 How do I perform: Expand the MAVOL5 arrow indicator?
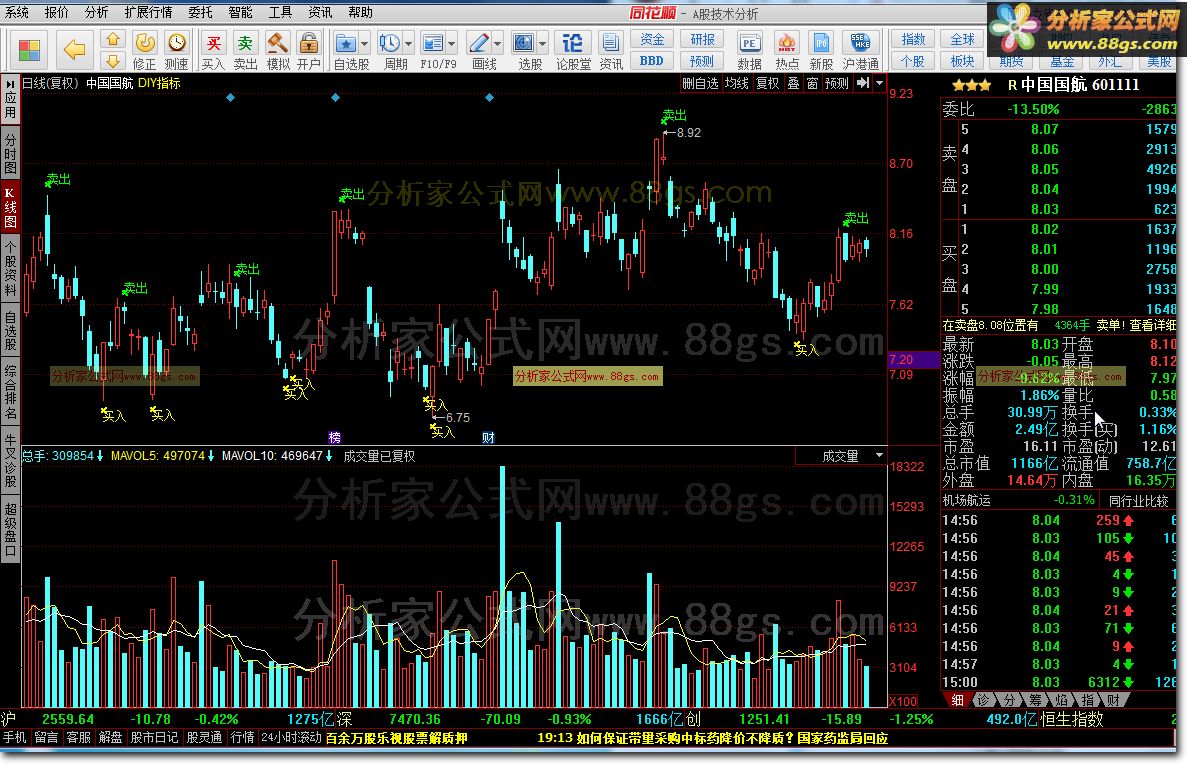[211, 456]
